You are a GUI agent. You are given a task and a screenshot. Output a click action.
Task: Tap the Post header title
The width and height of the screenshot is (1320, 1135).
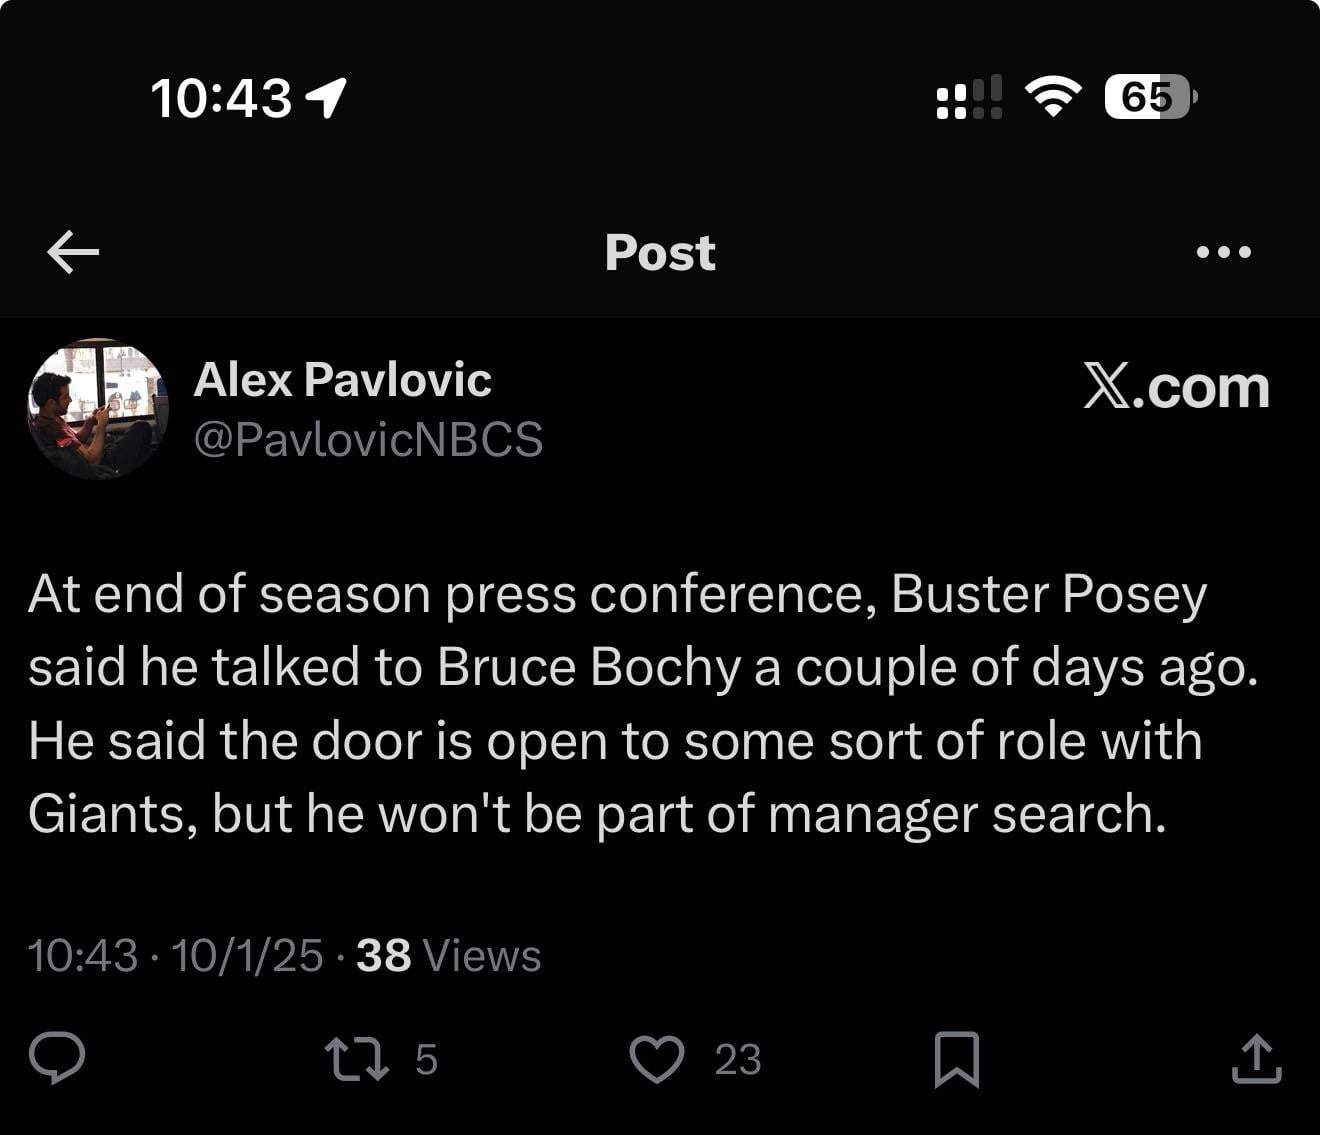(x=660, y=252)
